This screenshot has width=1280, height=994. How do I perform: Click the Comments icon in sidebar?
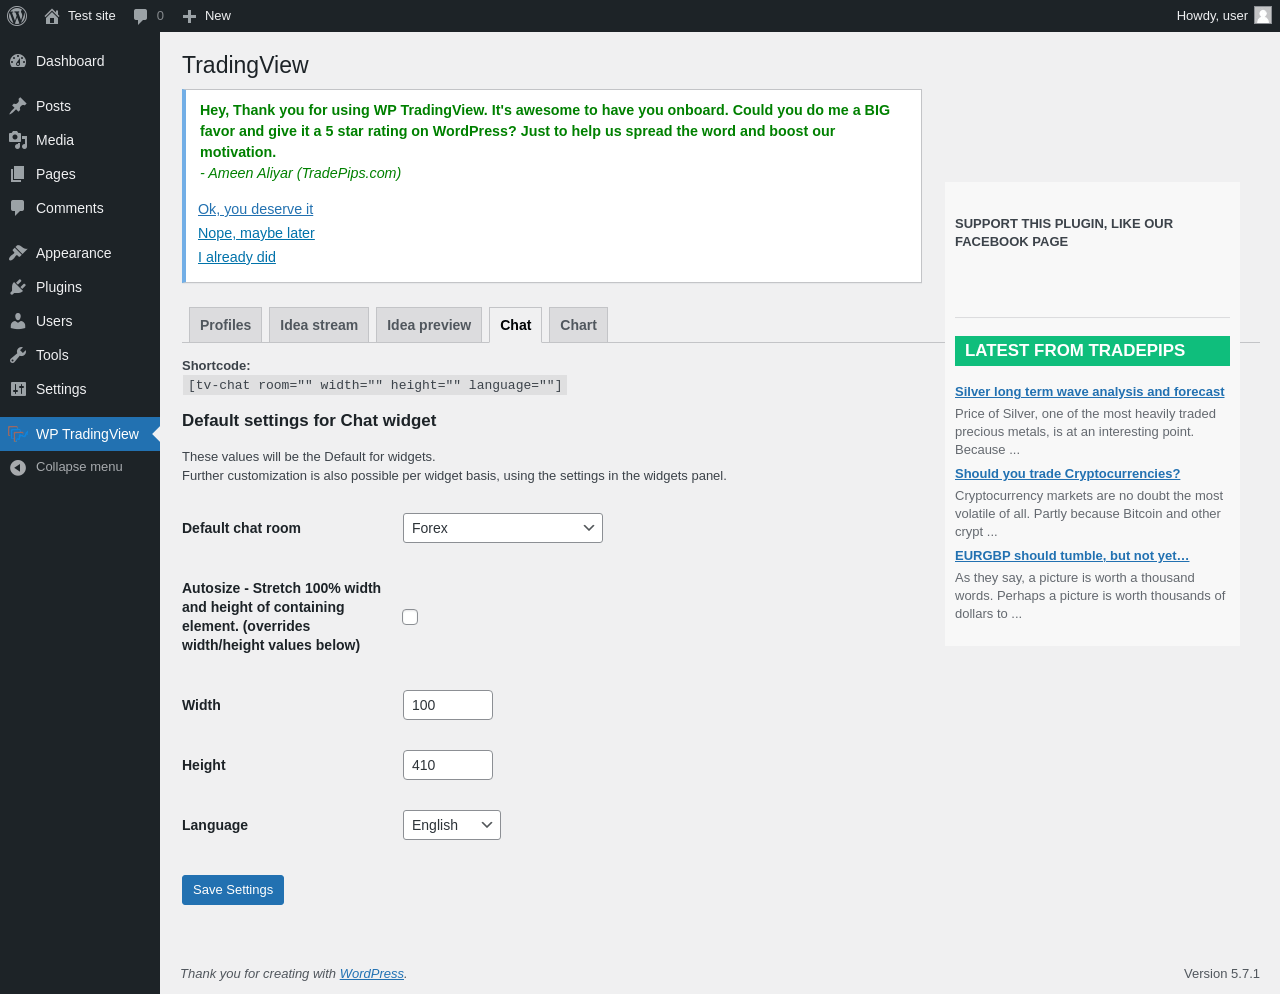(x=18, y=208)
